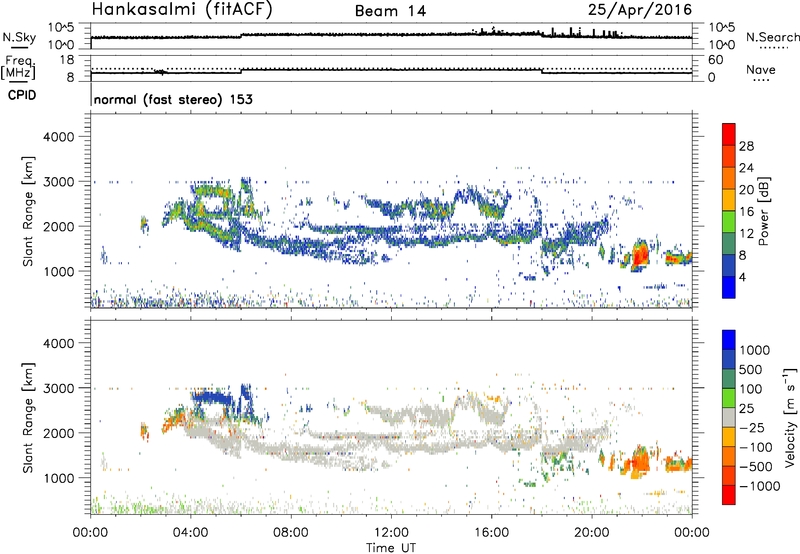
Task: Click the '04:00' time tick label
Action: 190,533
